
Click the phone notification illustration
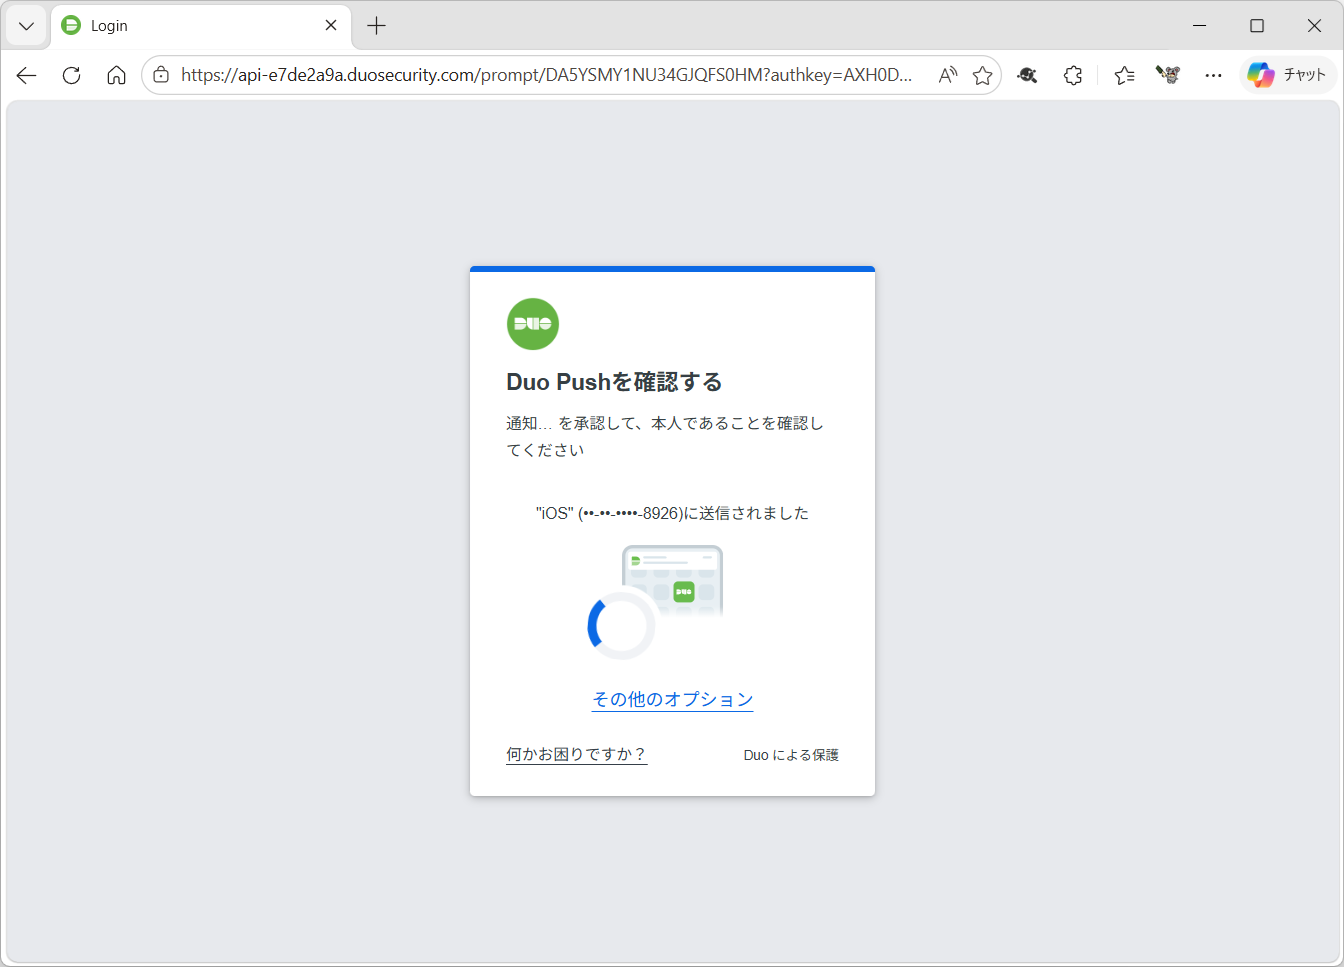click(x=673, y=580)
